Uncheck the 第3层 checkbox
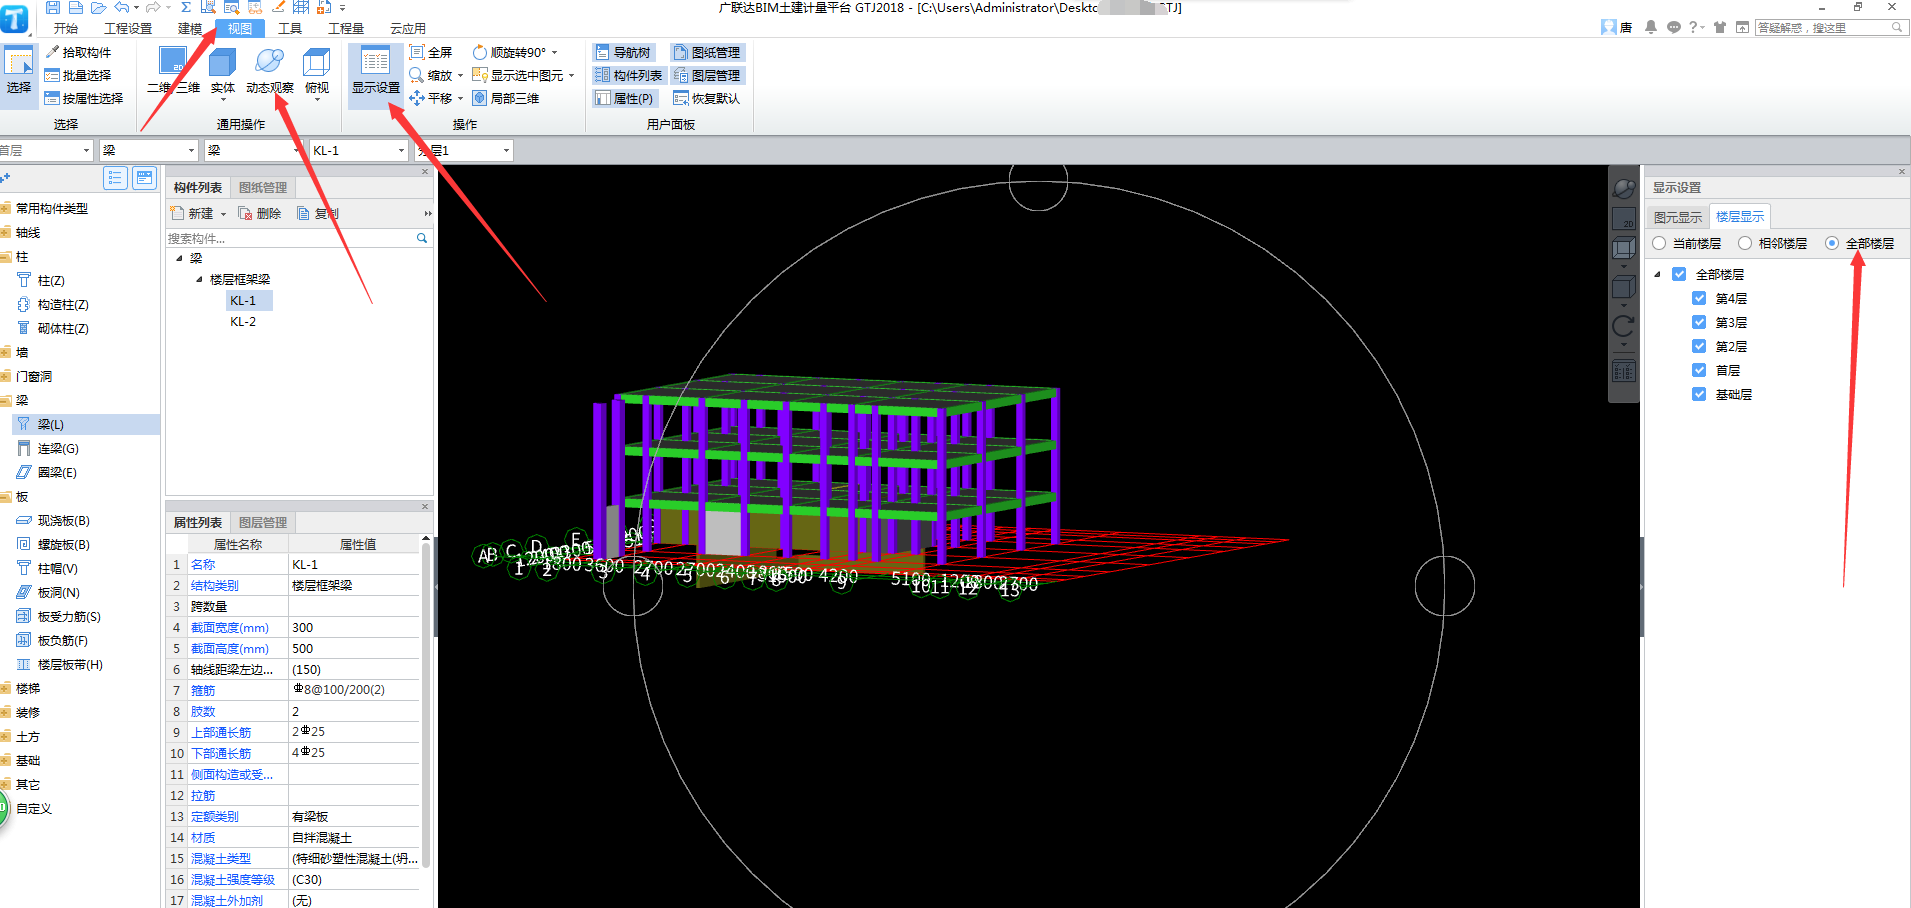The width and height of the screenshot is (1911, 908). [1699, 322]
